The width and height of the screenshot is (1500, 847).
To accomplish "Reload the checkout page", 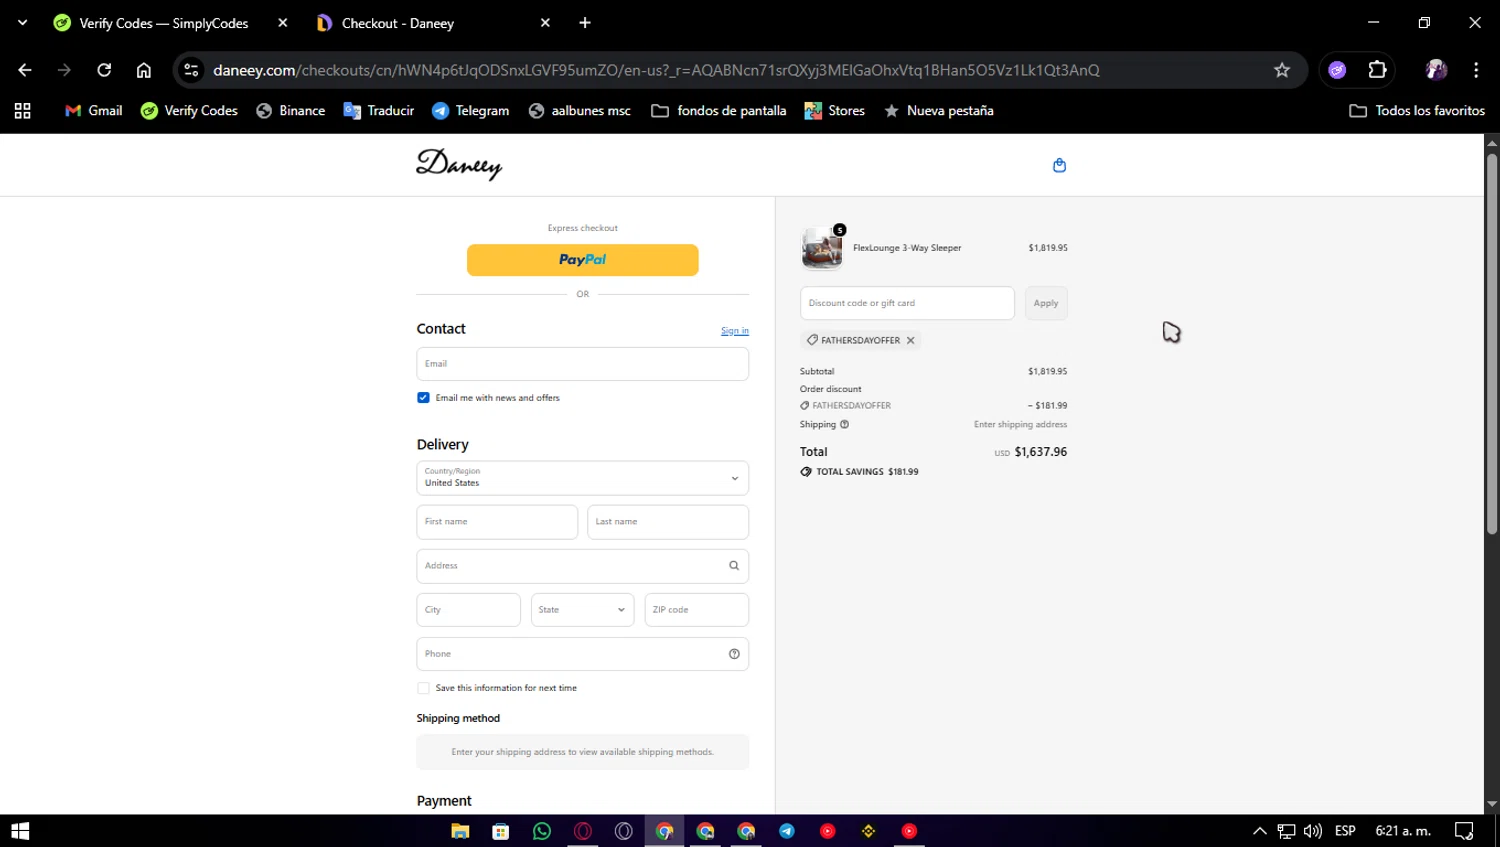I will click(x=104, y=70).
